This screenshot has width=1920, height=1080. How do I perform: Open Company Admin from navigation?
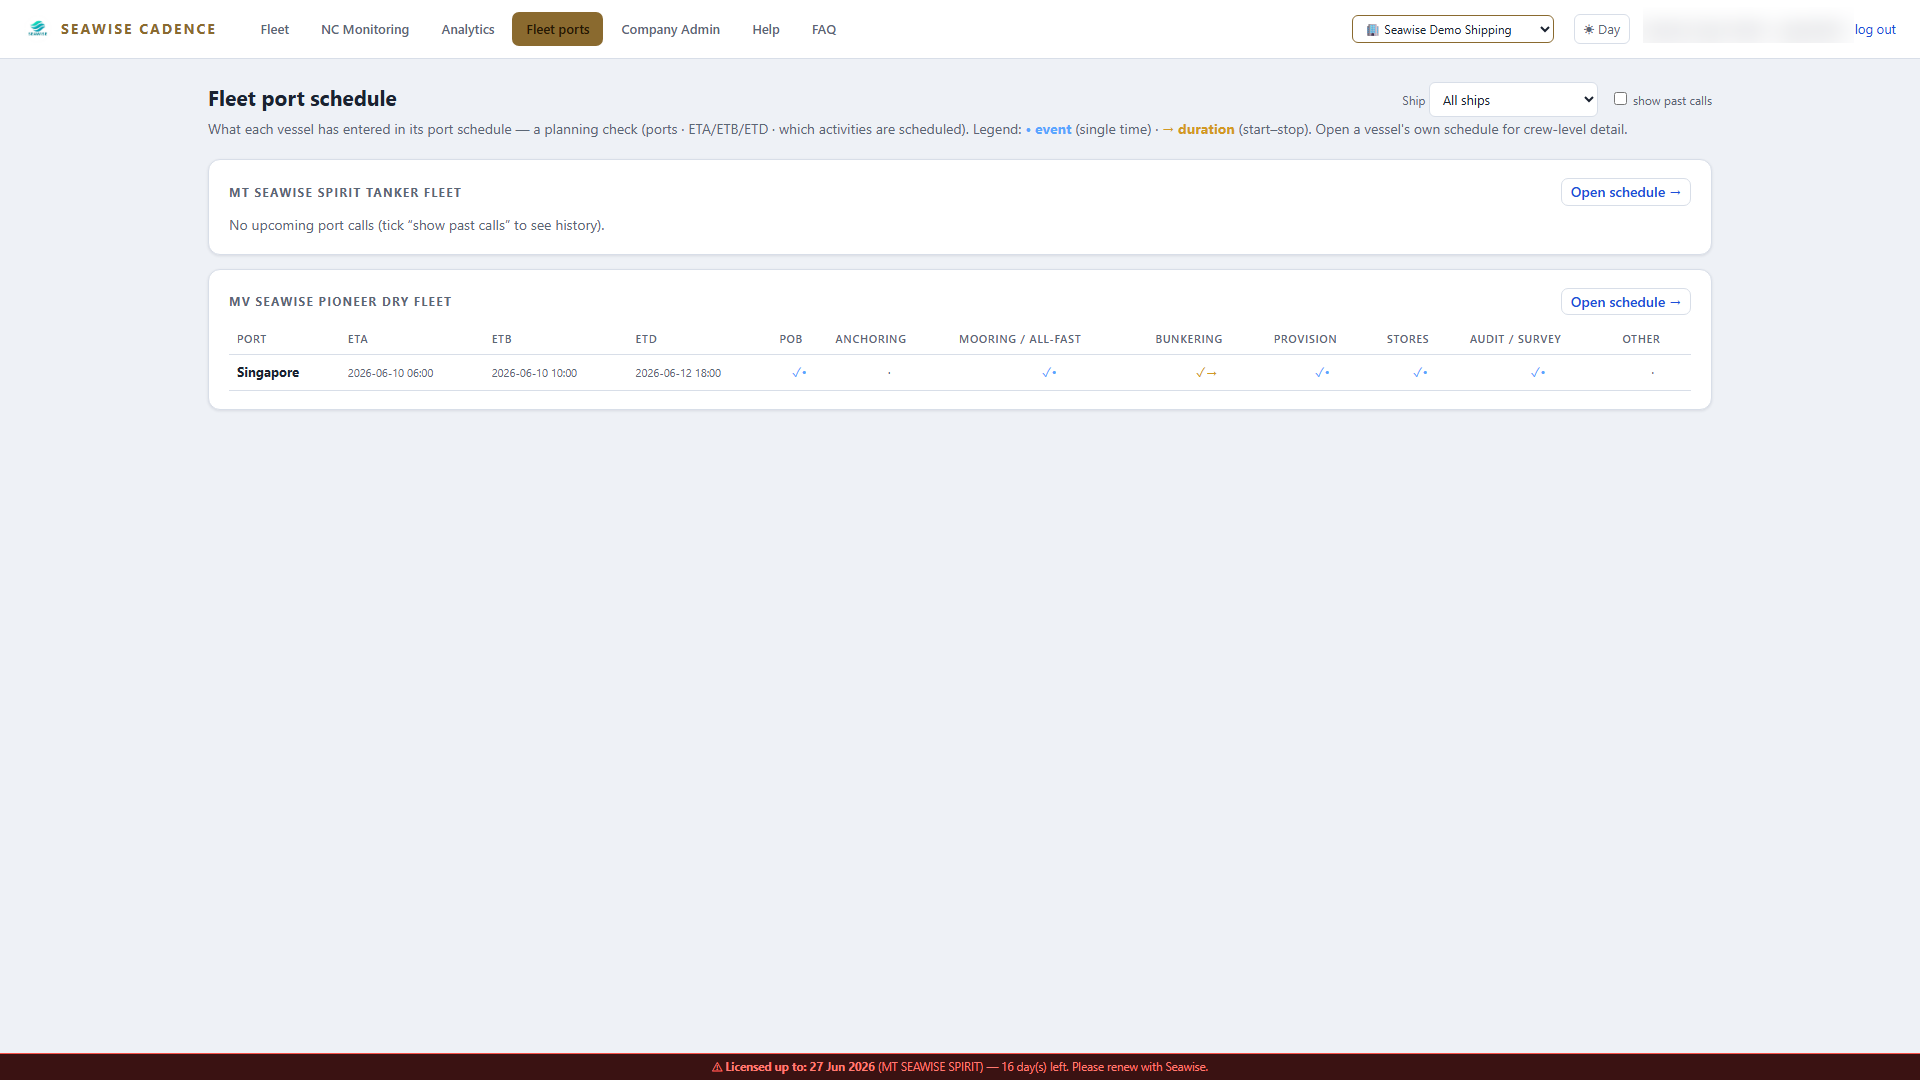[670, 29]
